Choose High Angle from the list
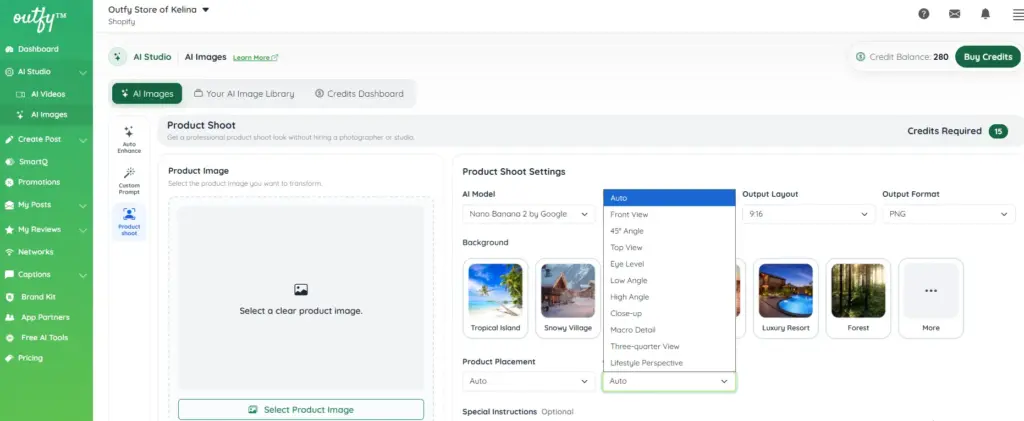The width and height of the screenshot is (1024, 421). pyautogui.click(x=669, y=297)
